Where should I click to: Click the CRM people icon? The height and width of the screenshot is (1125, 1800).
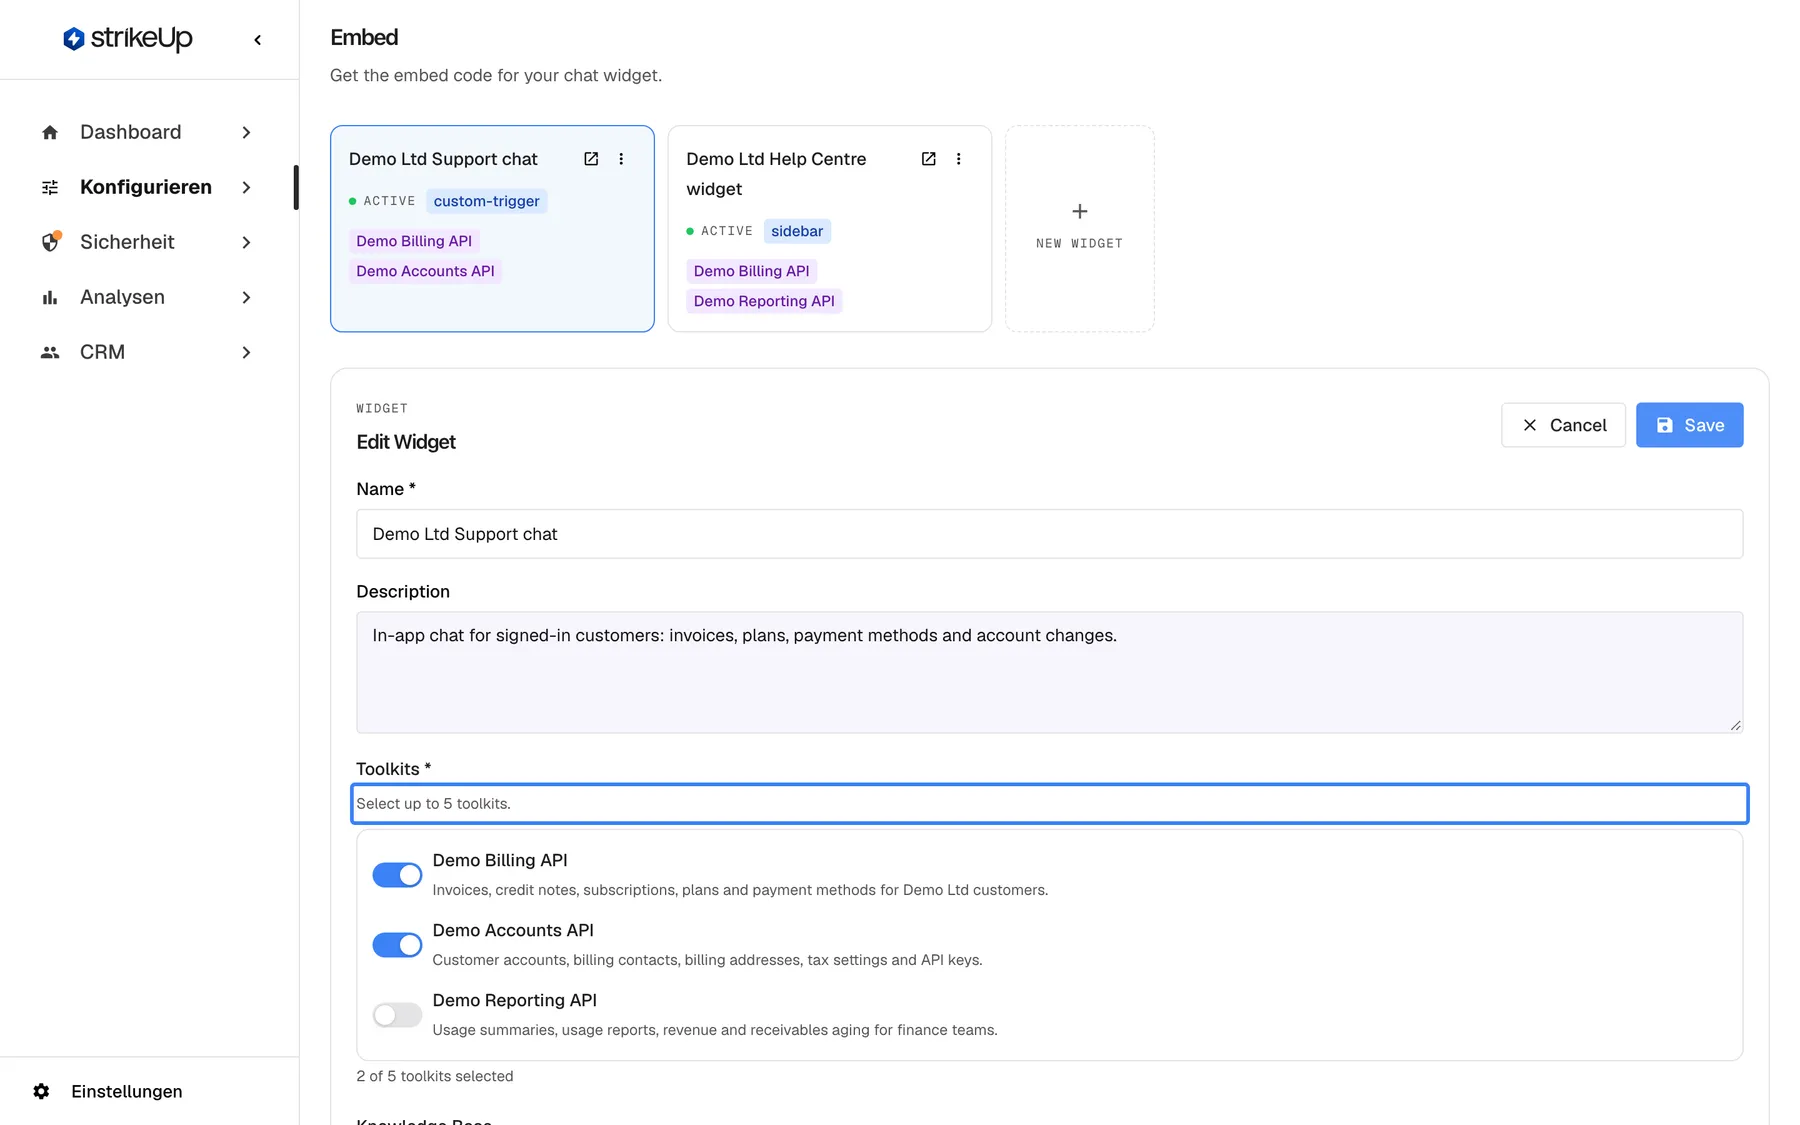point(50,352)
